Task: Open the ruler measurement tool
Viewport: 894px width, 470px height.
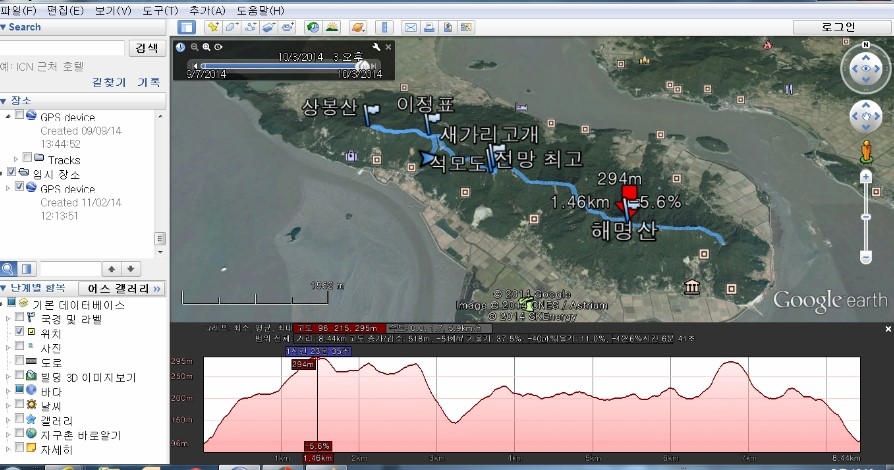Action: coord(384,27)
